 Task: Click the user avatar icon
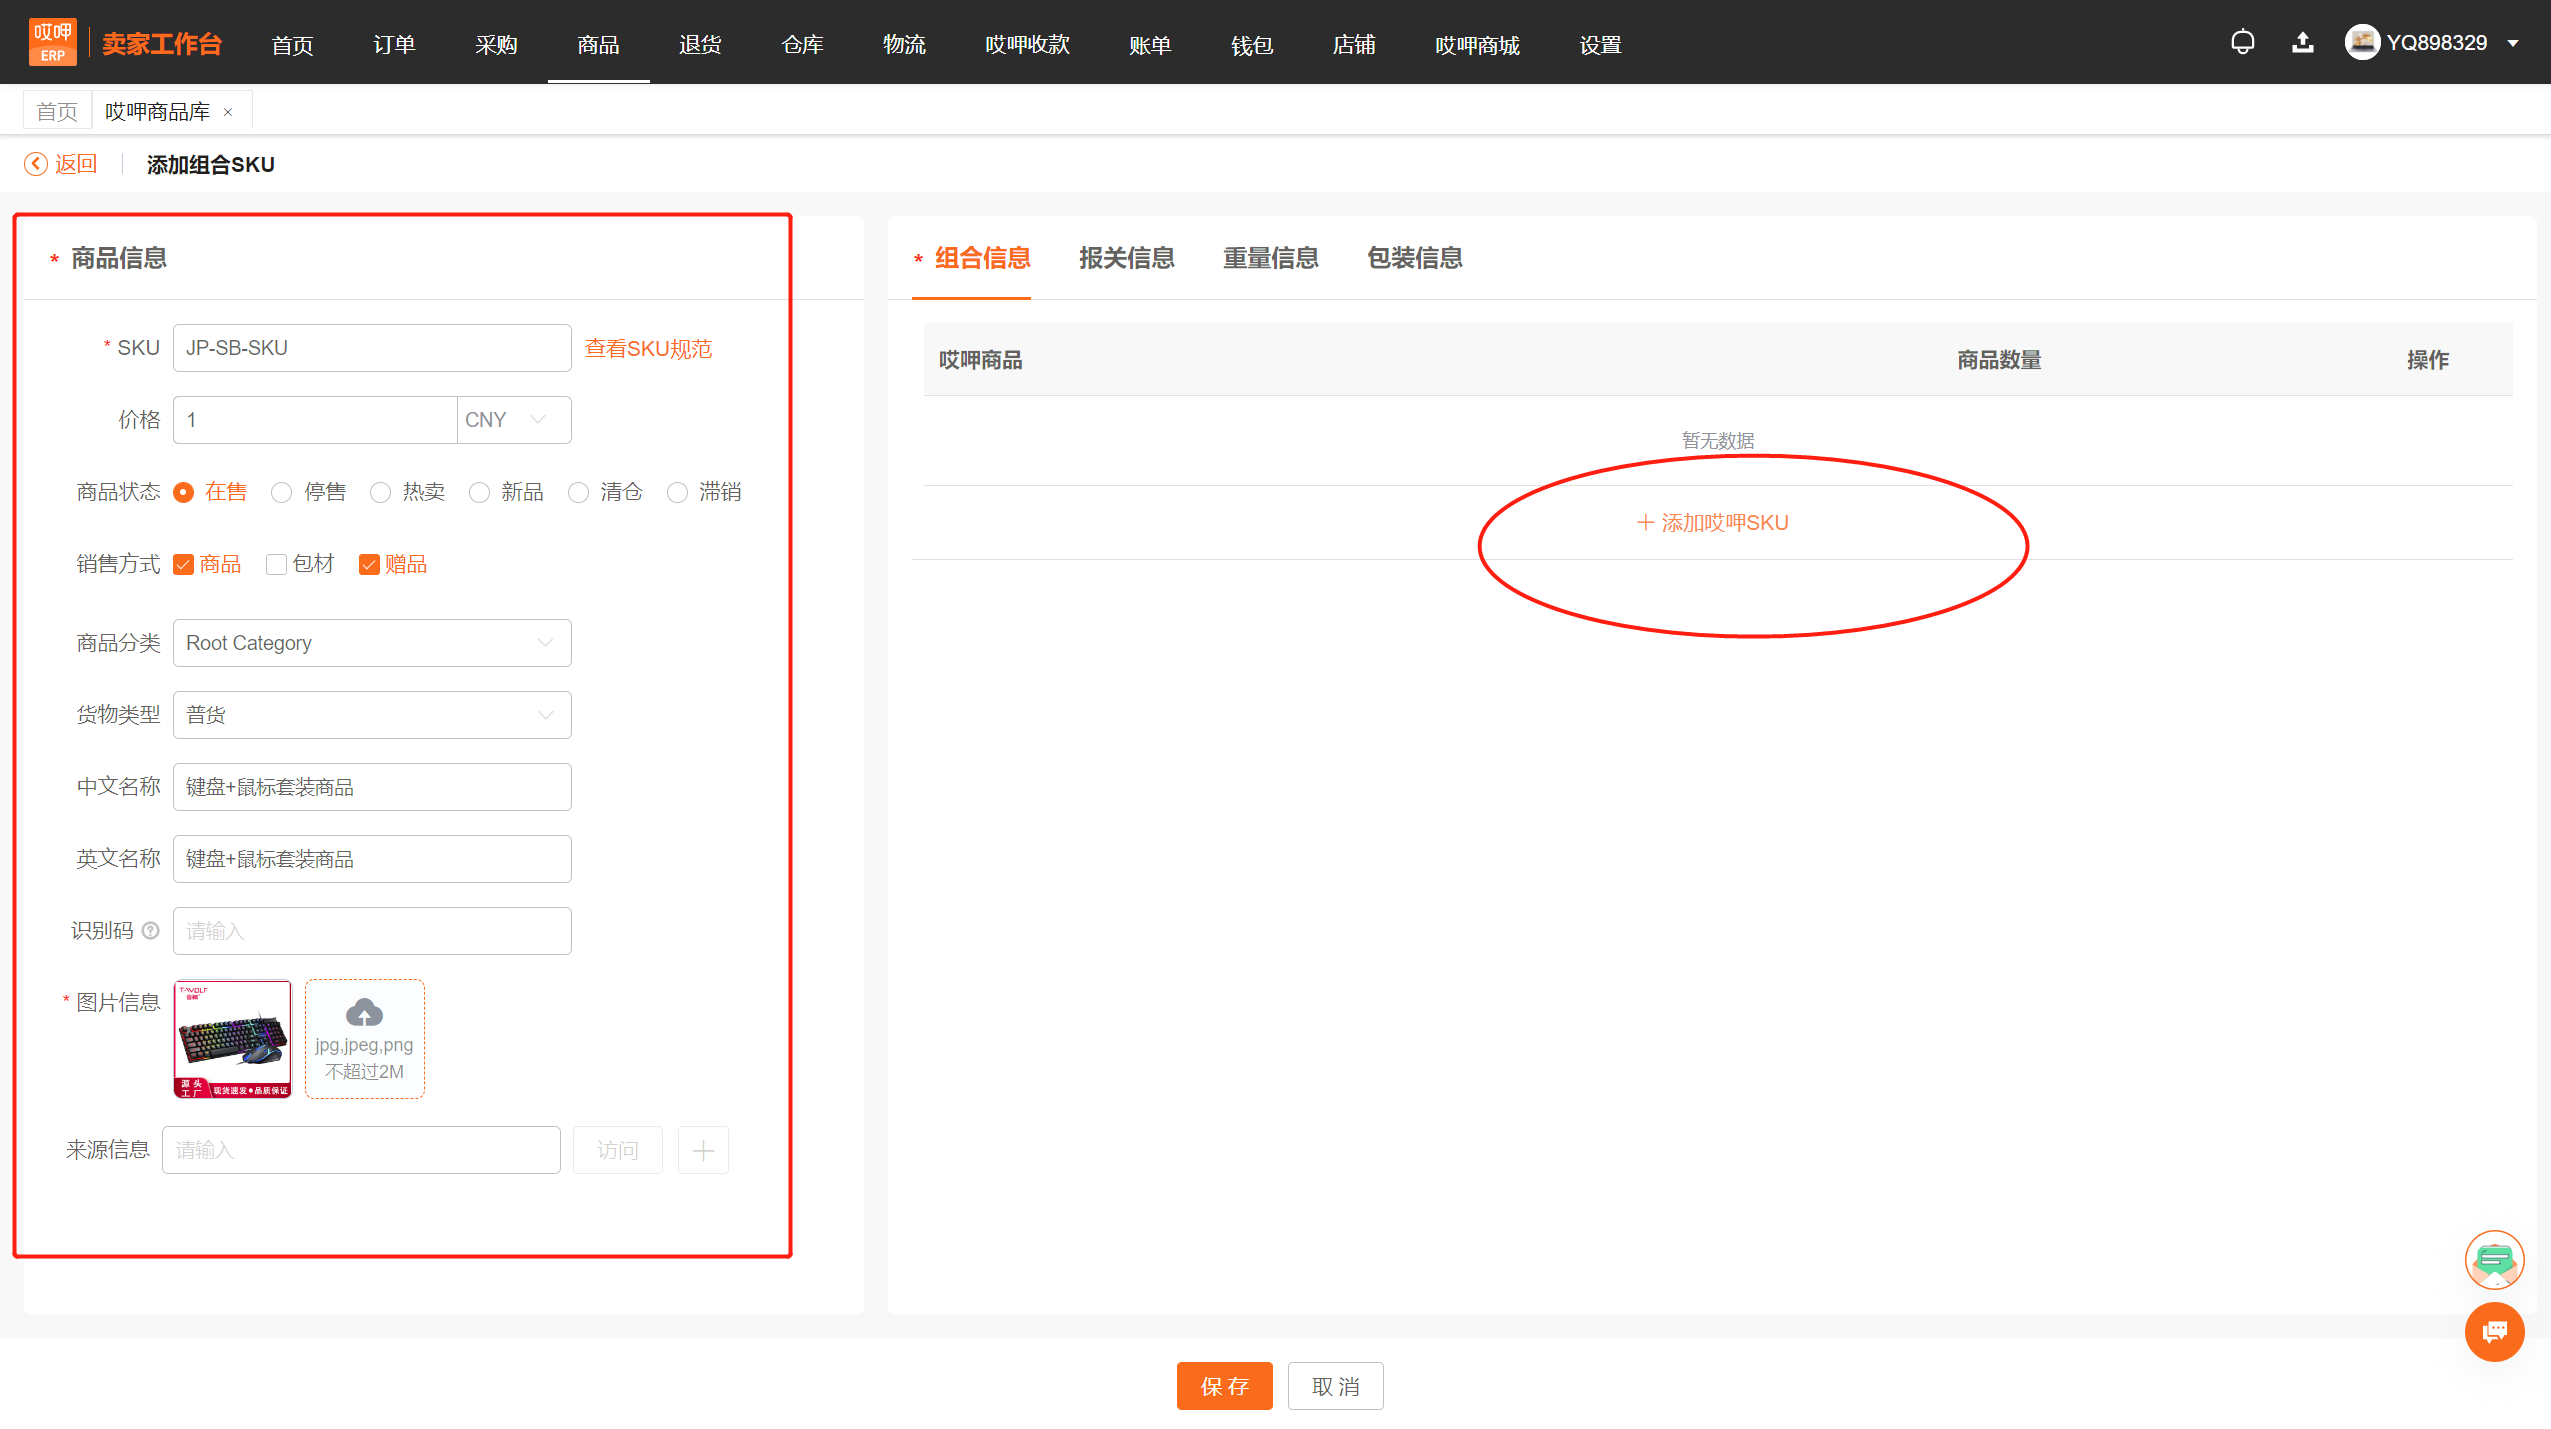(x=2361, y=43)
